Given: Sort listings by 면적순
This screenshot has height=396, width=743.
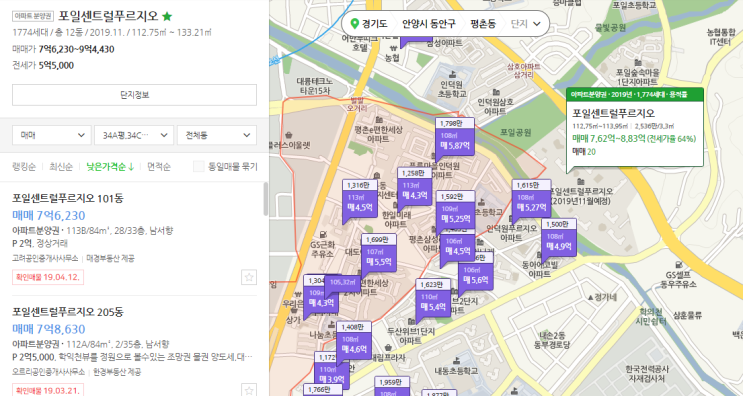Looking at the screenshot, I should coord(159,167).
